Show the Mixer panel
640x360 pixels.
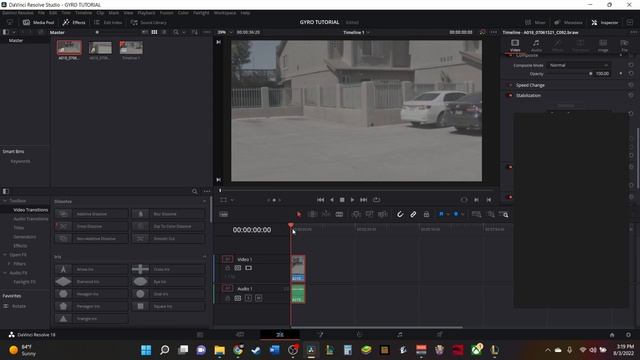point(535,22)
